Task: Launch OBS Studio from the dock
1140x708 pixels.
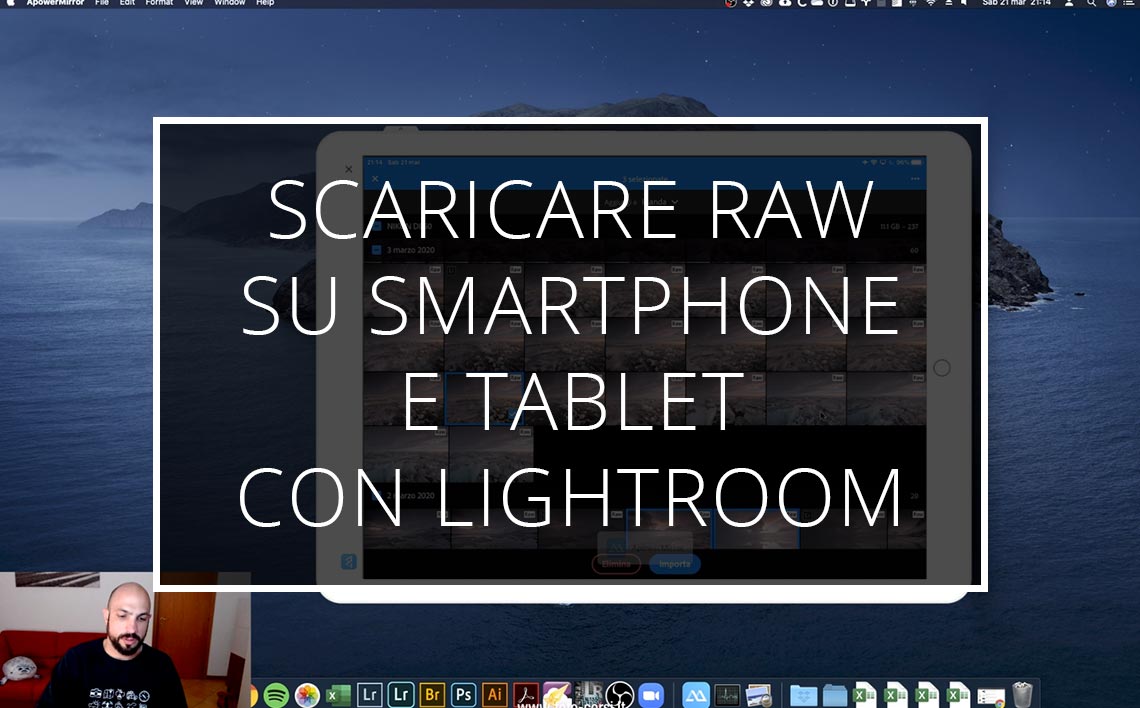Action: [619, 695]
